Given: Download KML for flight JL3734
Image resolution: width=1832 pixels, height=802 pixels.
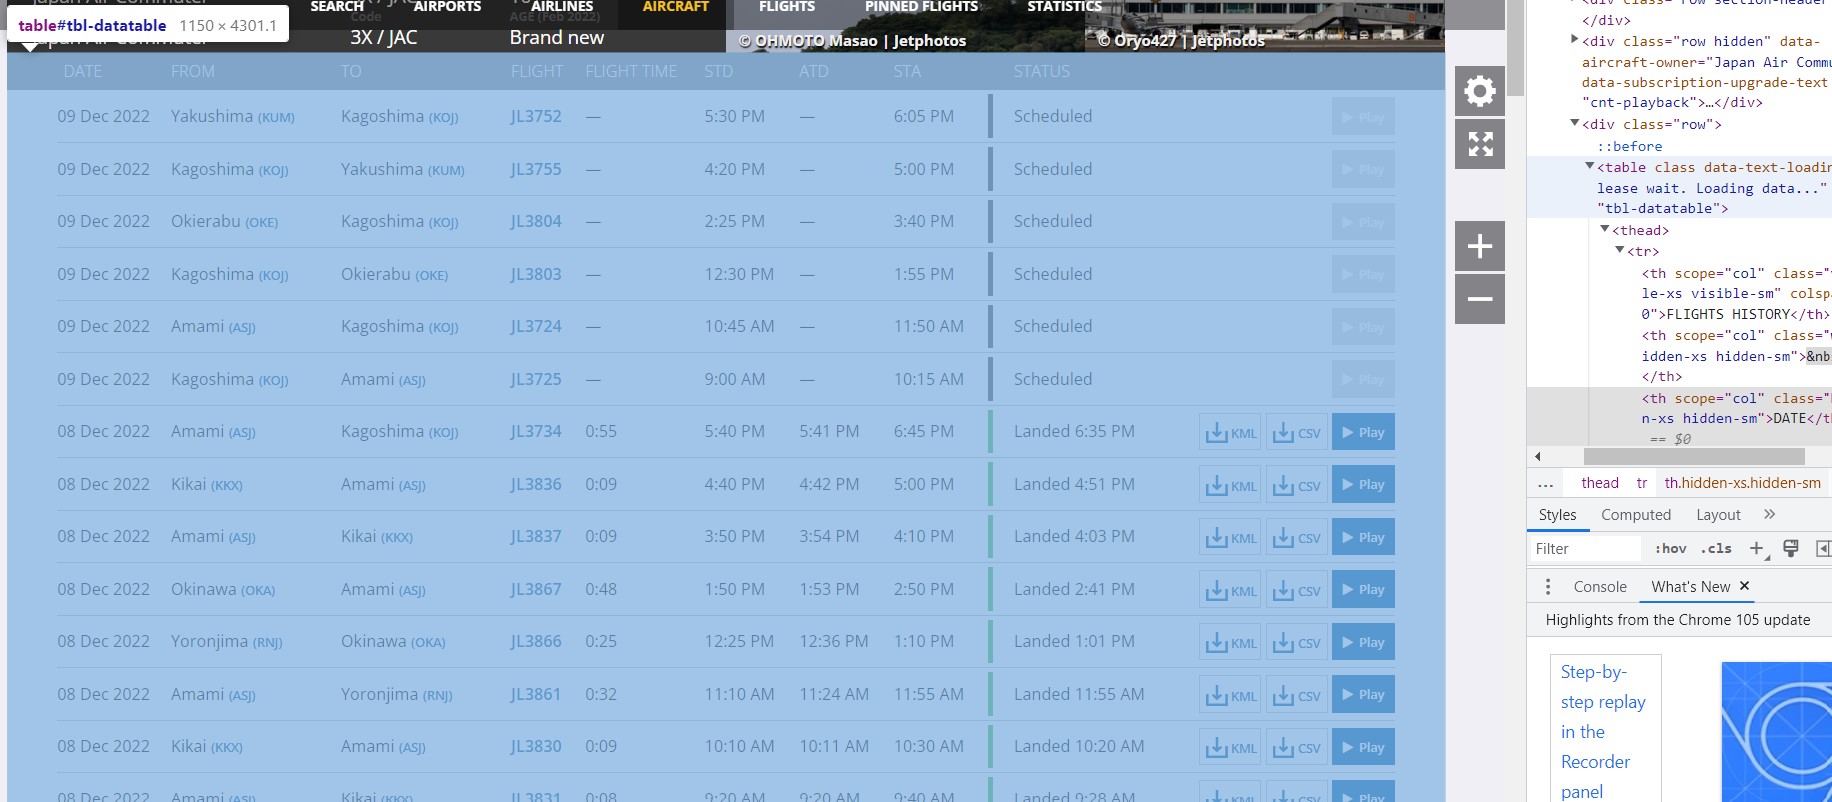Looking at the screenshot, I should [1230, 432].
